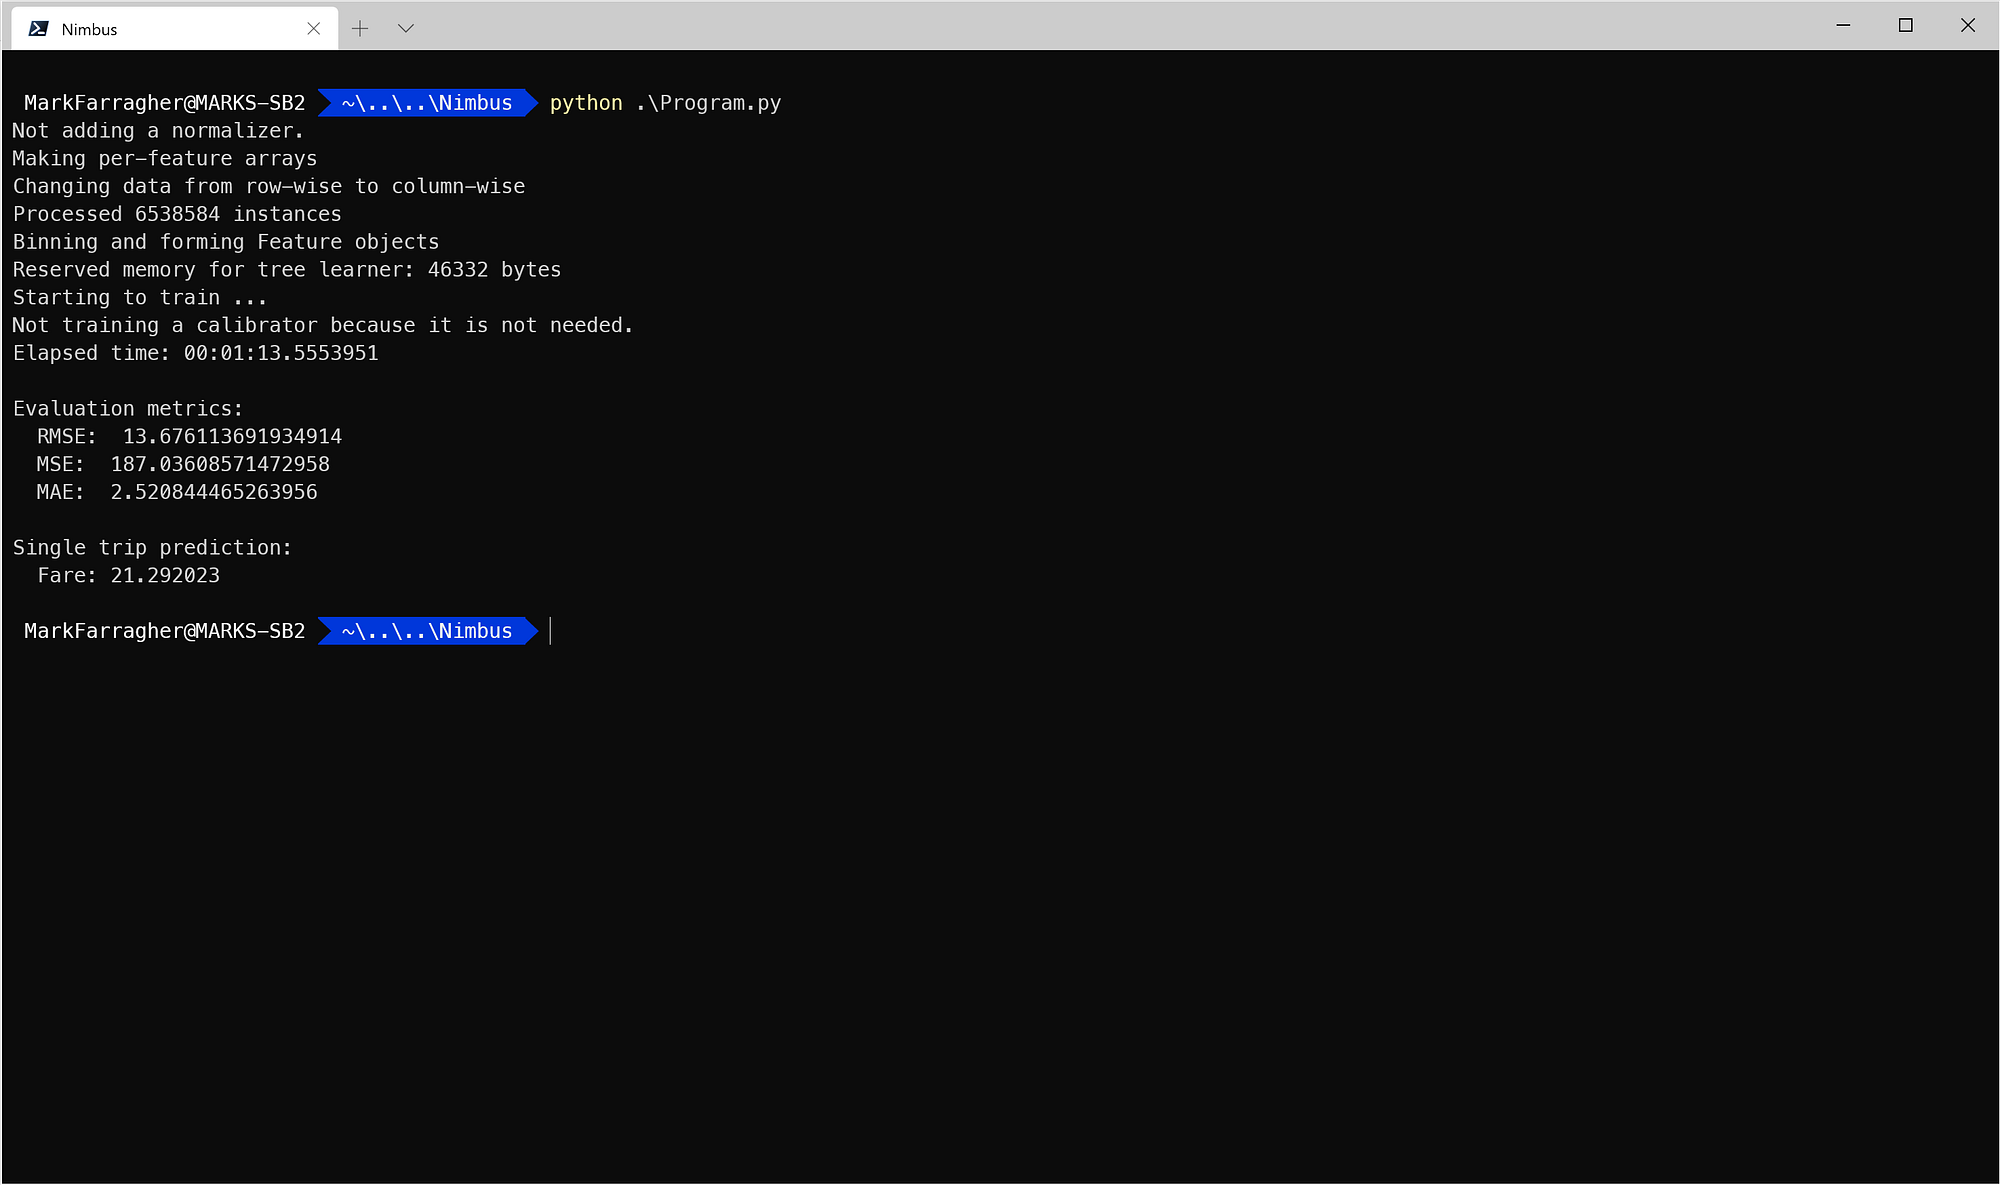Click the 'Processed 6538584 instances' line
Viewport: 2000px width, 1185px height.
pos(177,215)
